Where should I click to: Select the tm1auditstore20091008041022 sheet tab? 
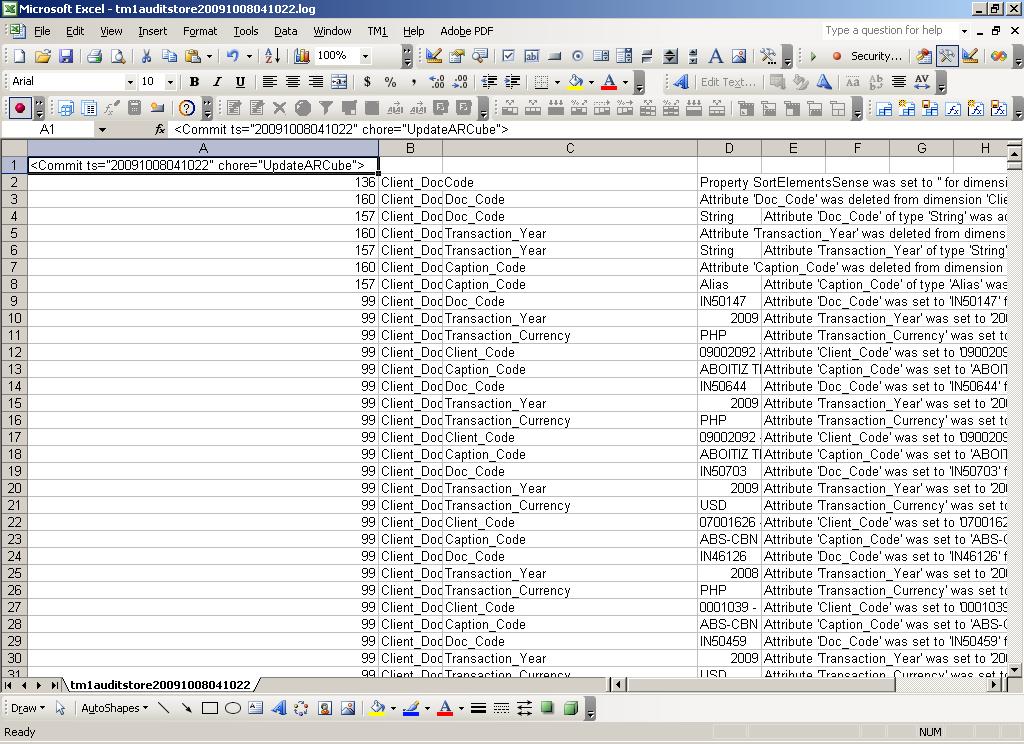pos(160,685)
